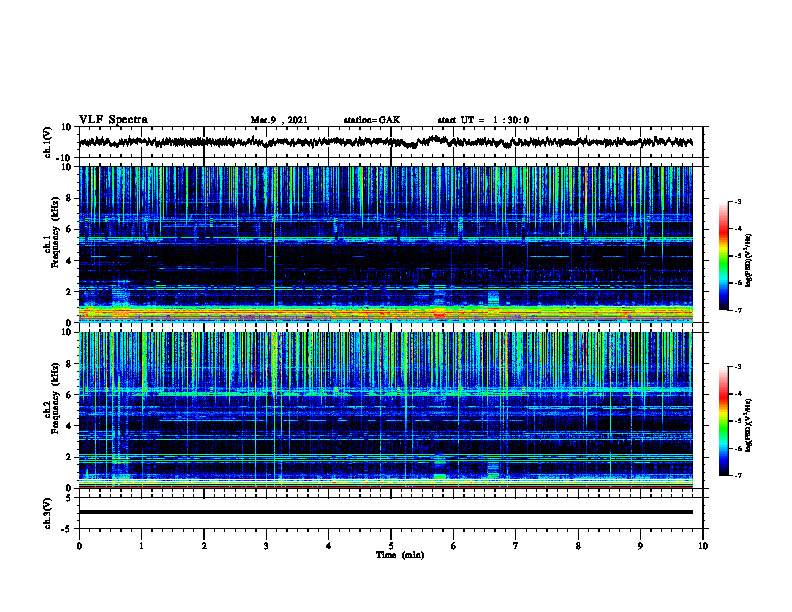The image size is (792, 612).
Task: Click the time axis tick label '9'
Action: pos(640,546)
